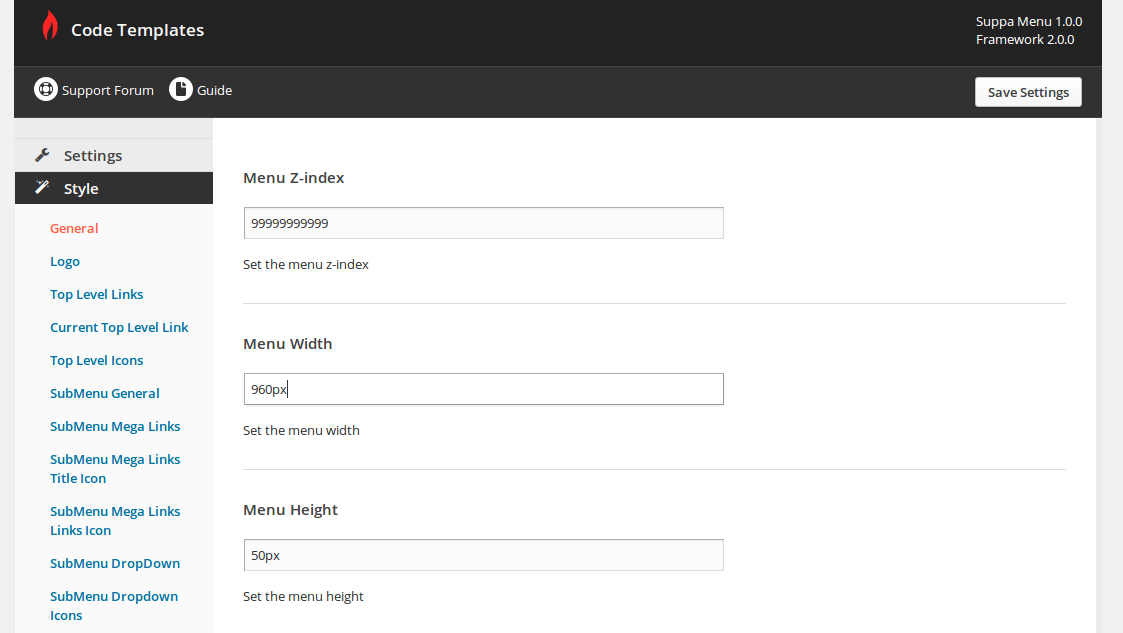
Task: Open Top Level Icons options
Action: (x=97, y=360)
